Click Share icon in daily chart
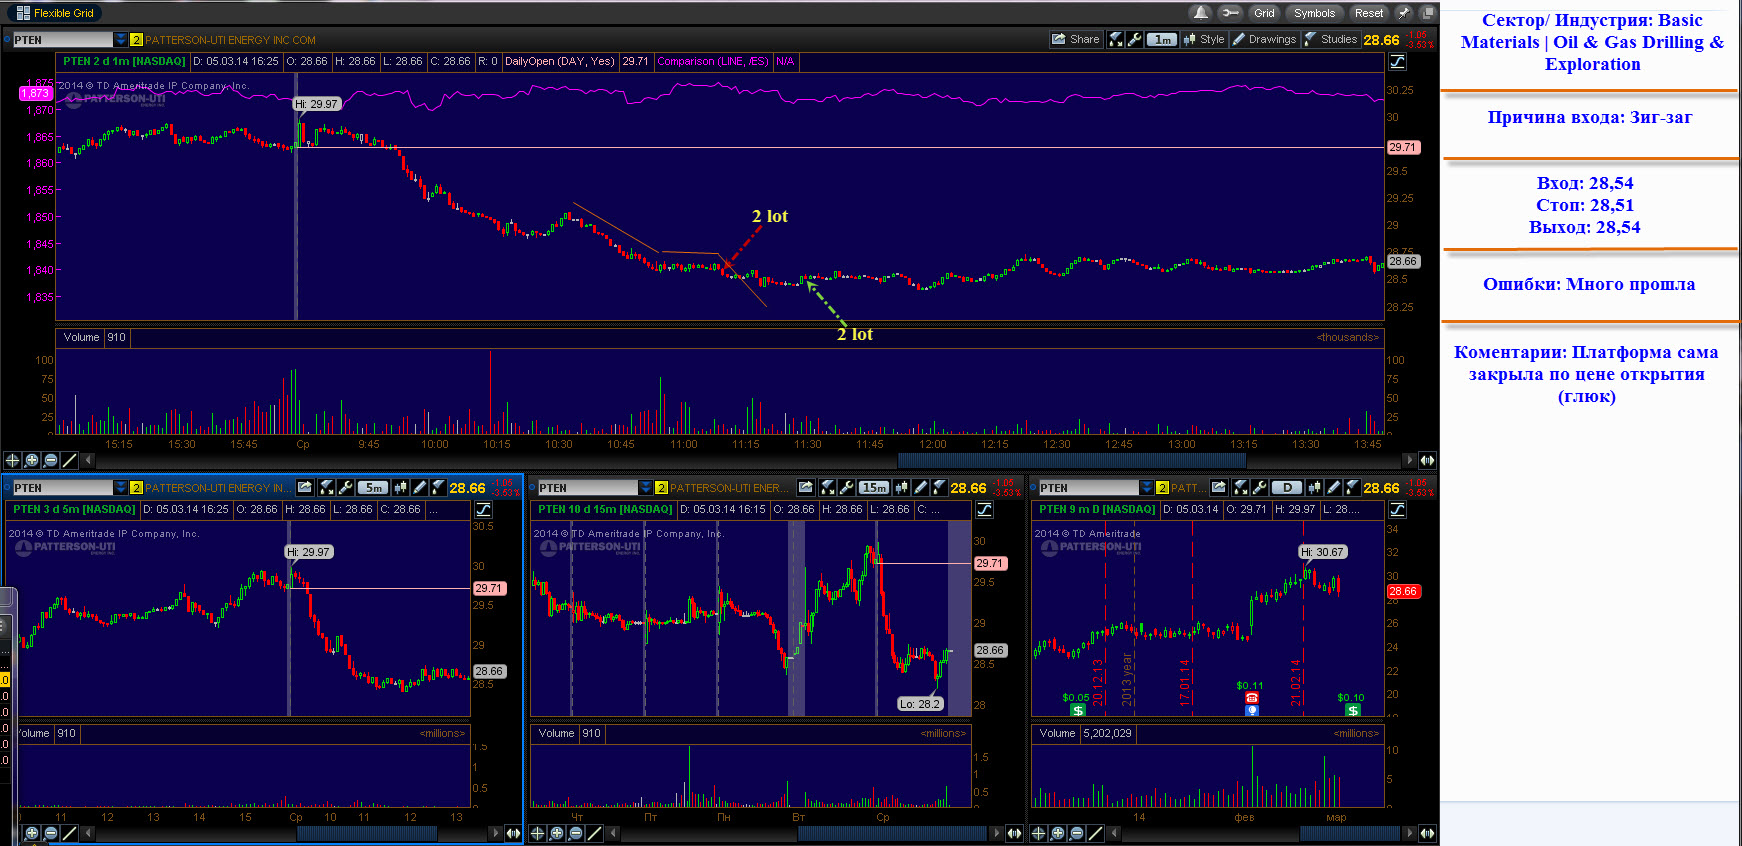Viewport: 1742px width, 846px height. (x=1219, y=487)
